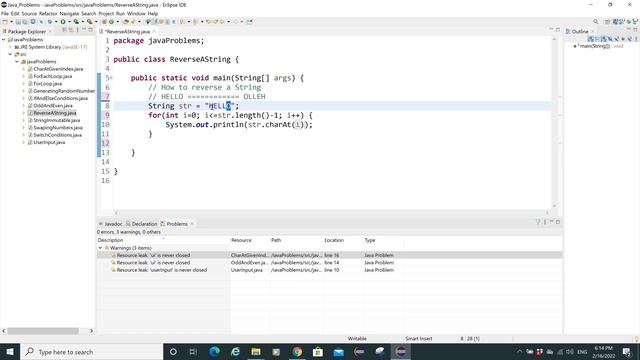Click the Package Explorer horizontal scrollbar

[43, 331]
